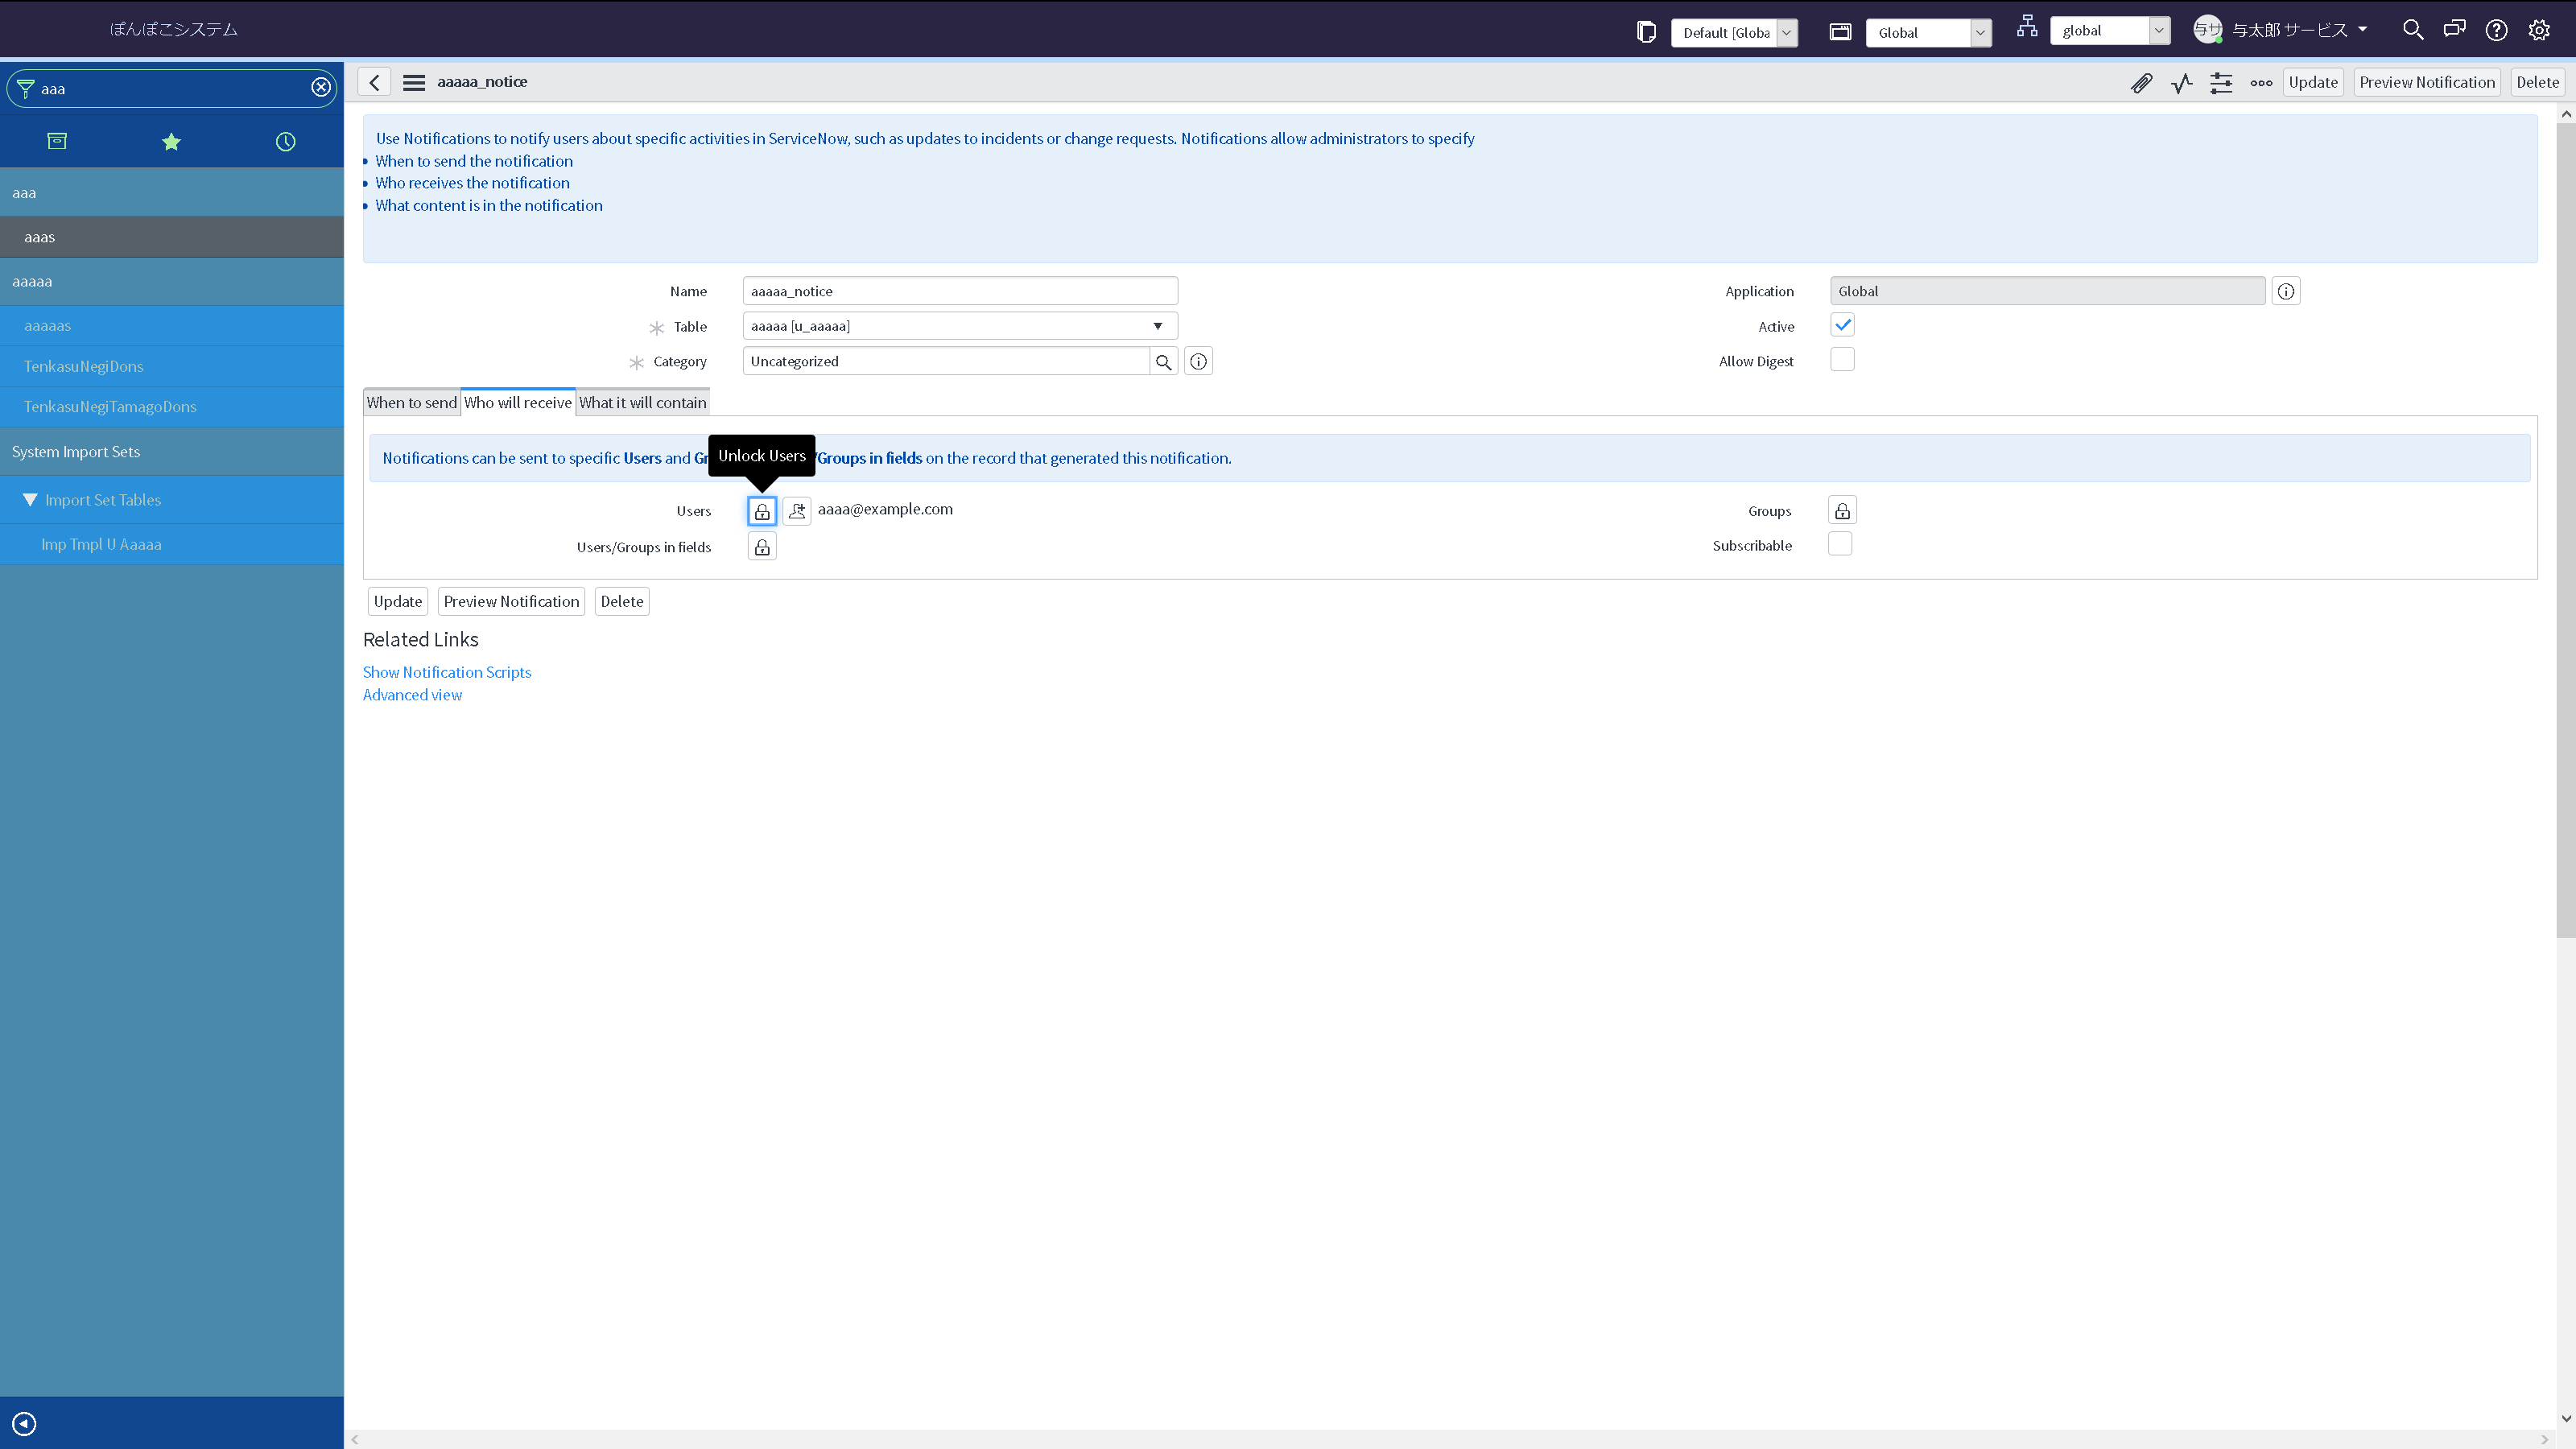Toggle the Active checkbox
The image size is (2576, 1449).
(1842, 325)
